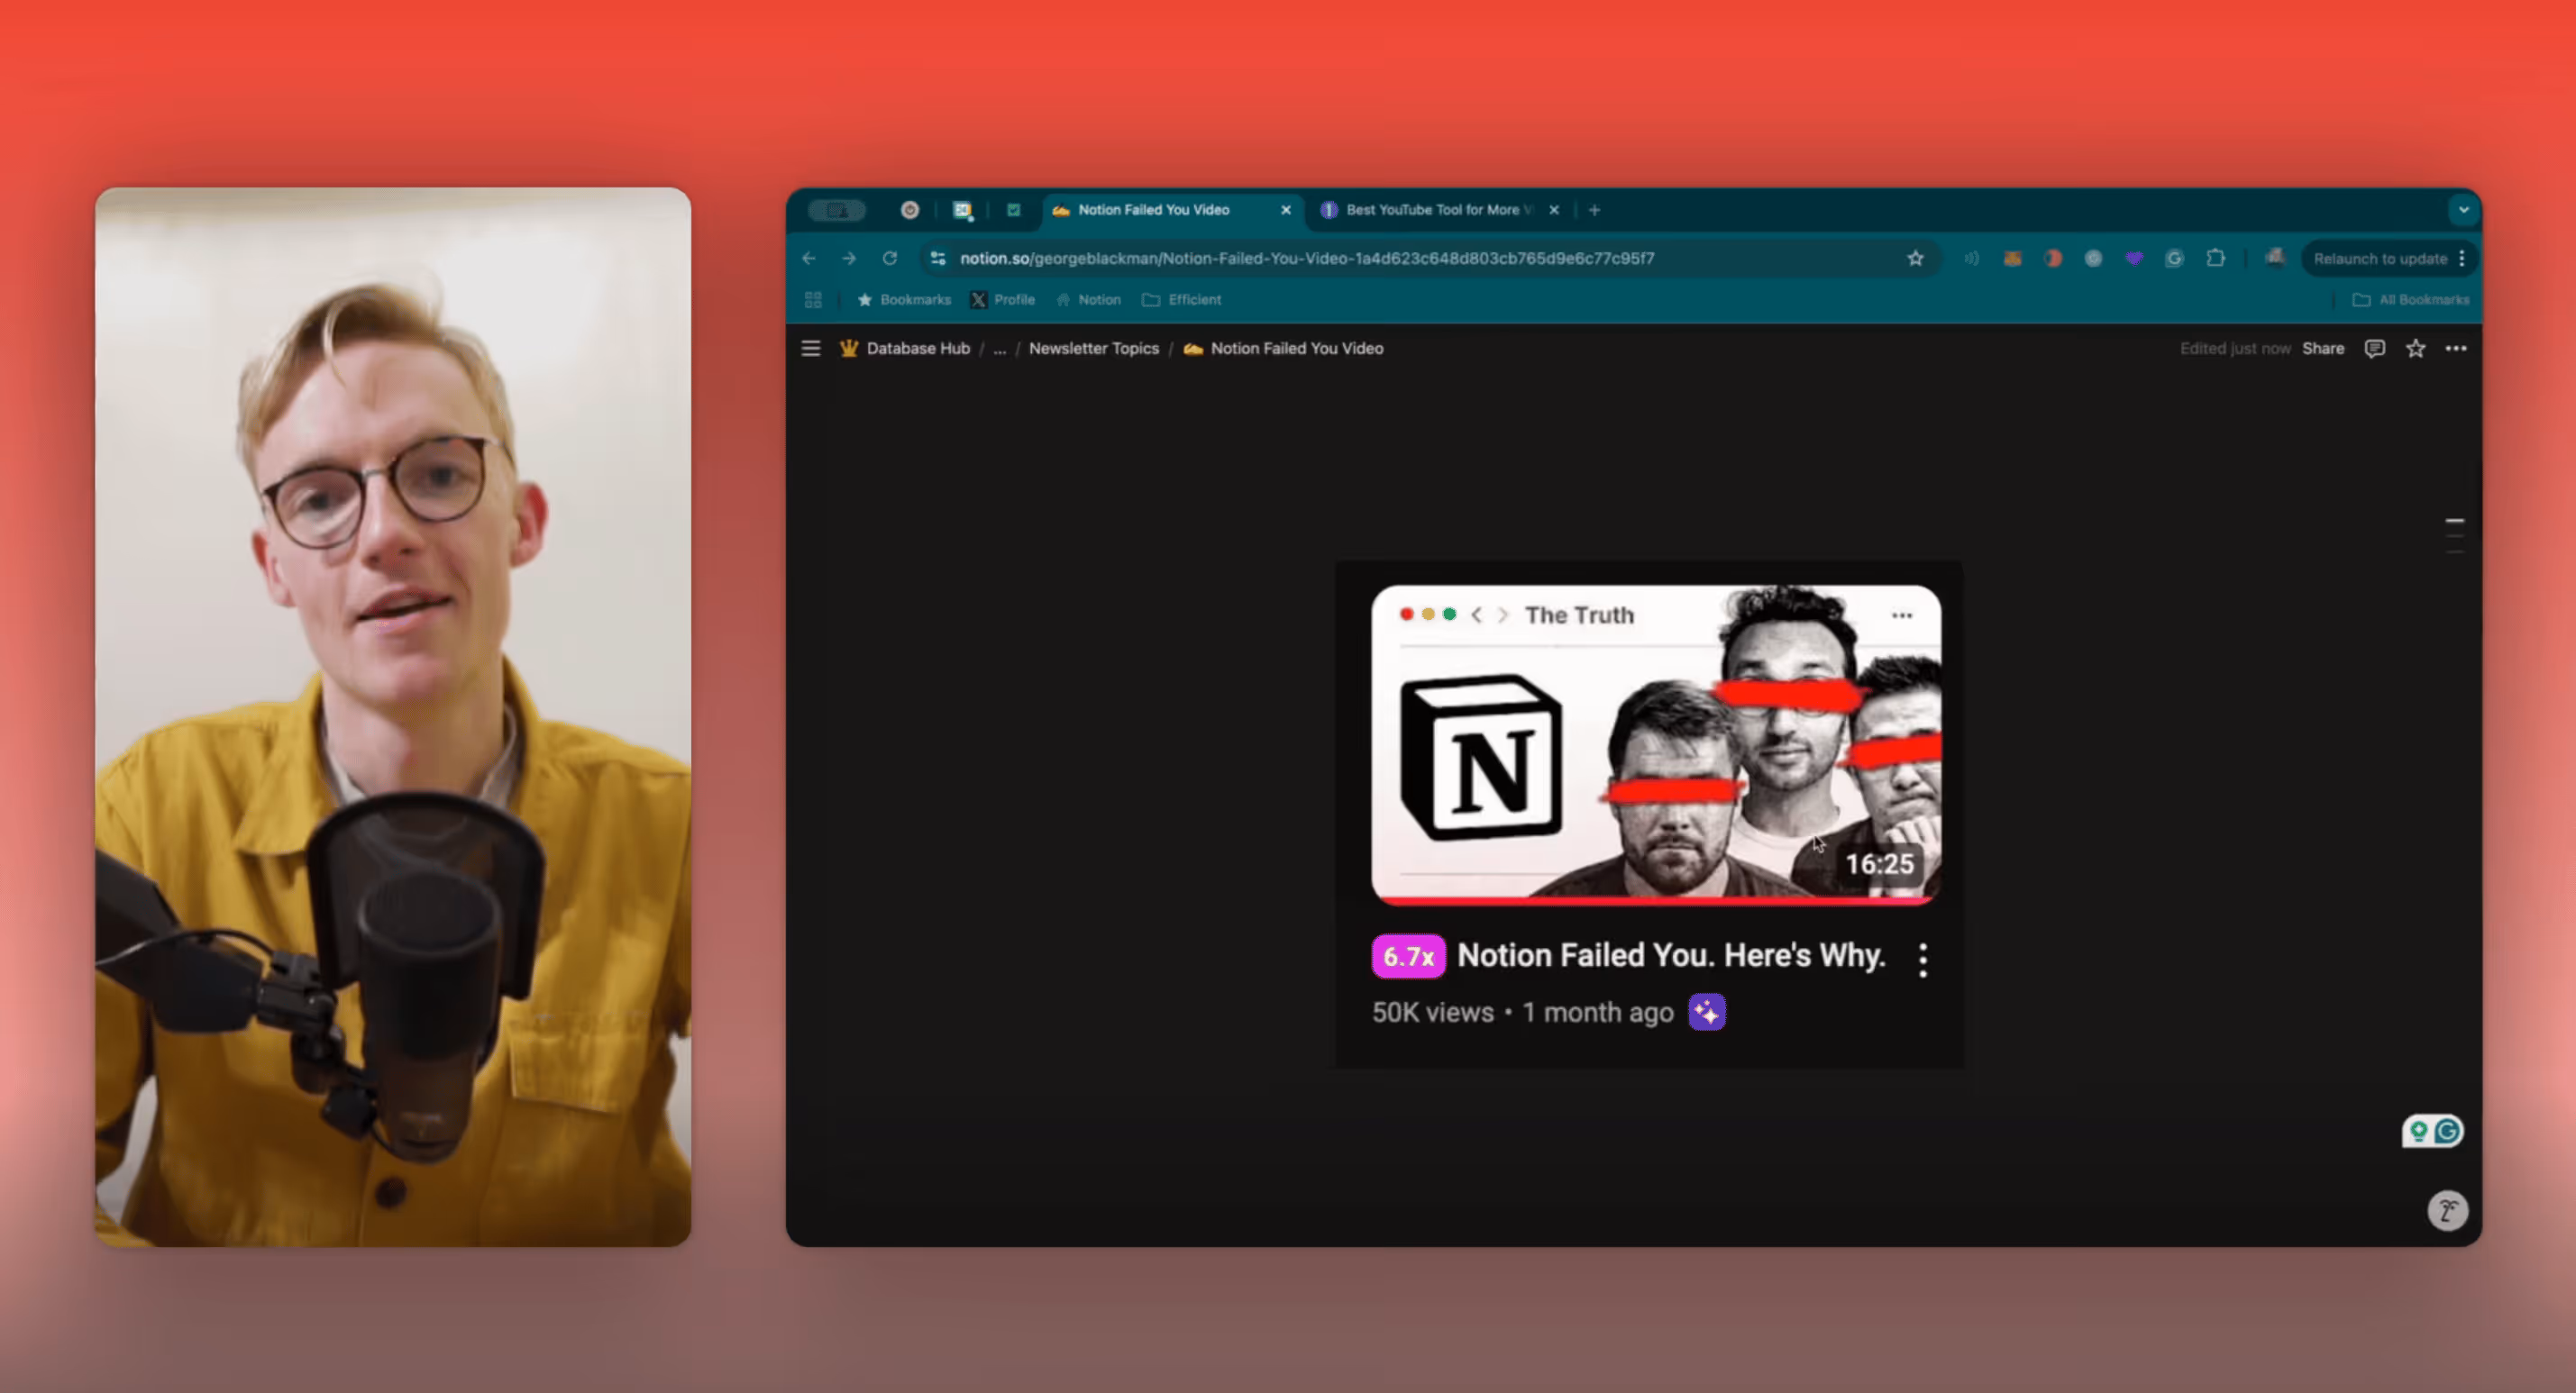Open a new browser tab

1594,210
